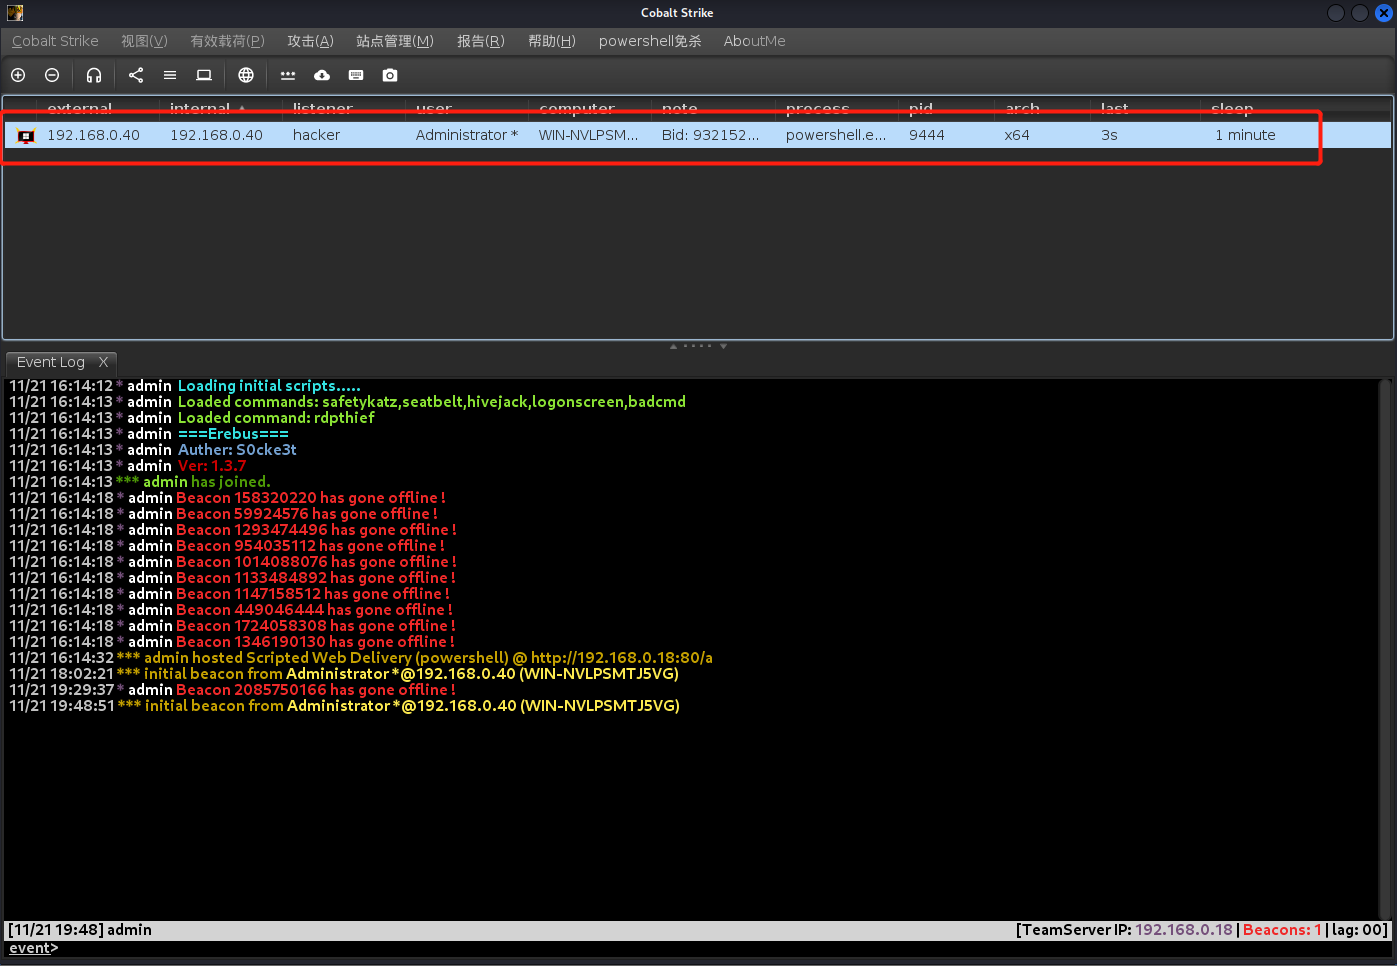Open the AboutMe menu entry
The height and width of the screenshot is (966, 1397).
(754, 41)
